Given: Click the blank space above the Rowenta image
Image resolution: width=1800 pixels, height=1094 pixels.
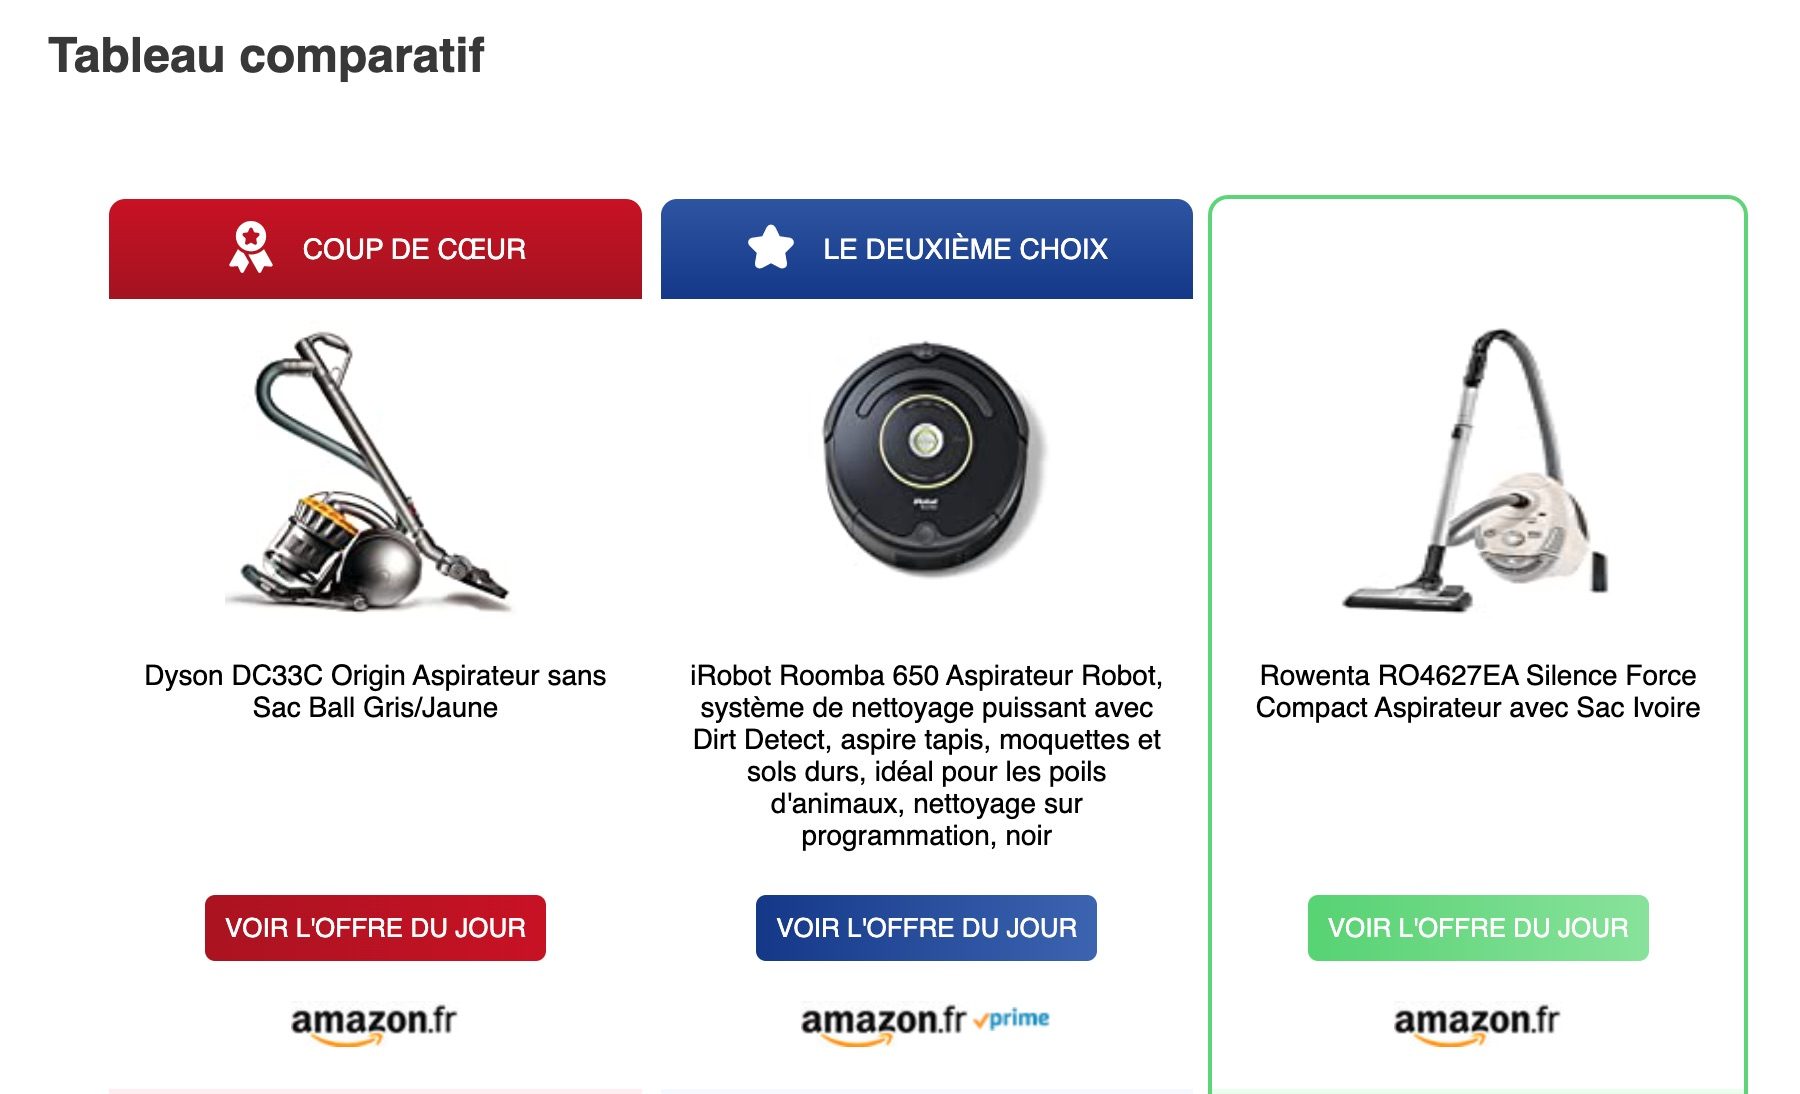Looking at the screenshot, I should [1477, 258].
